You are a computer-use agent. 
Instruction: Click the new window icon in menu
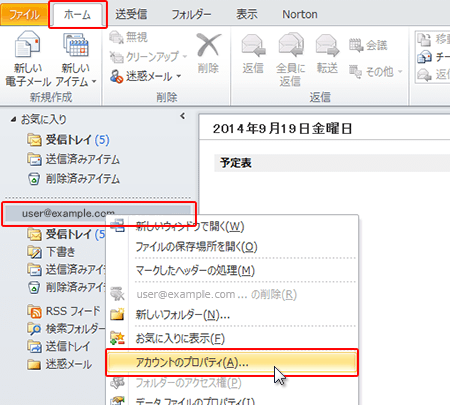point(117,225)
